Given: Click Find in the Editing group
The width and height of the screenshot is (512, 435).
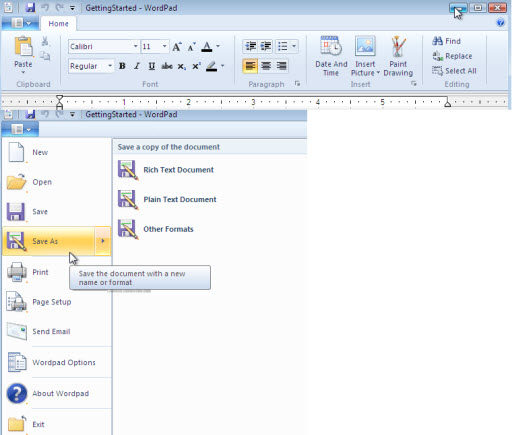Looking at the screenshot, I should point(446,41).
